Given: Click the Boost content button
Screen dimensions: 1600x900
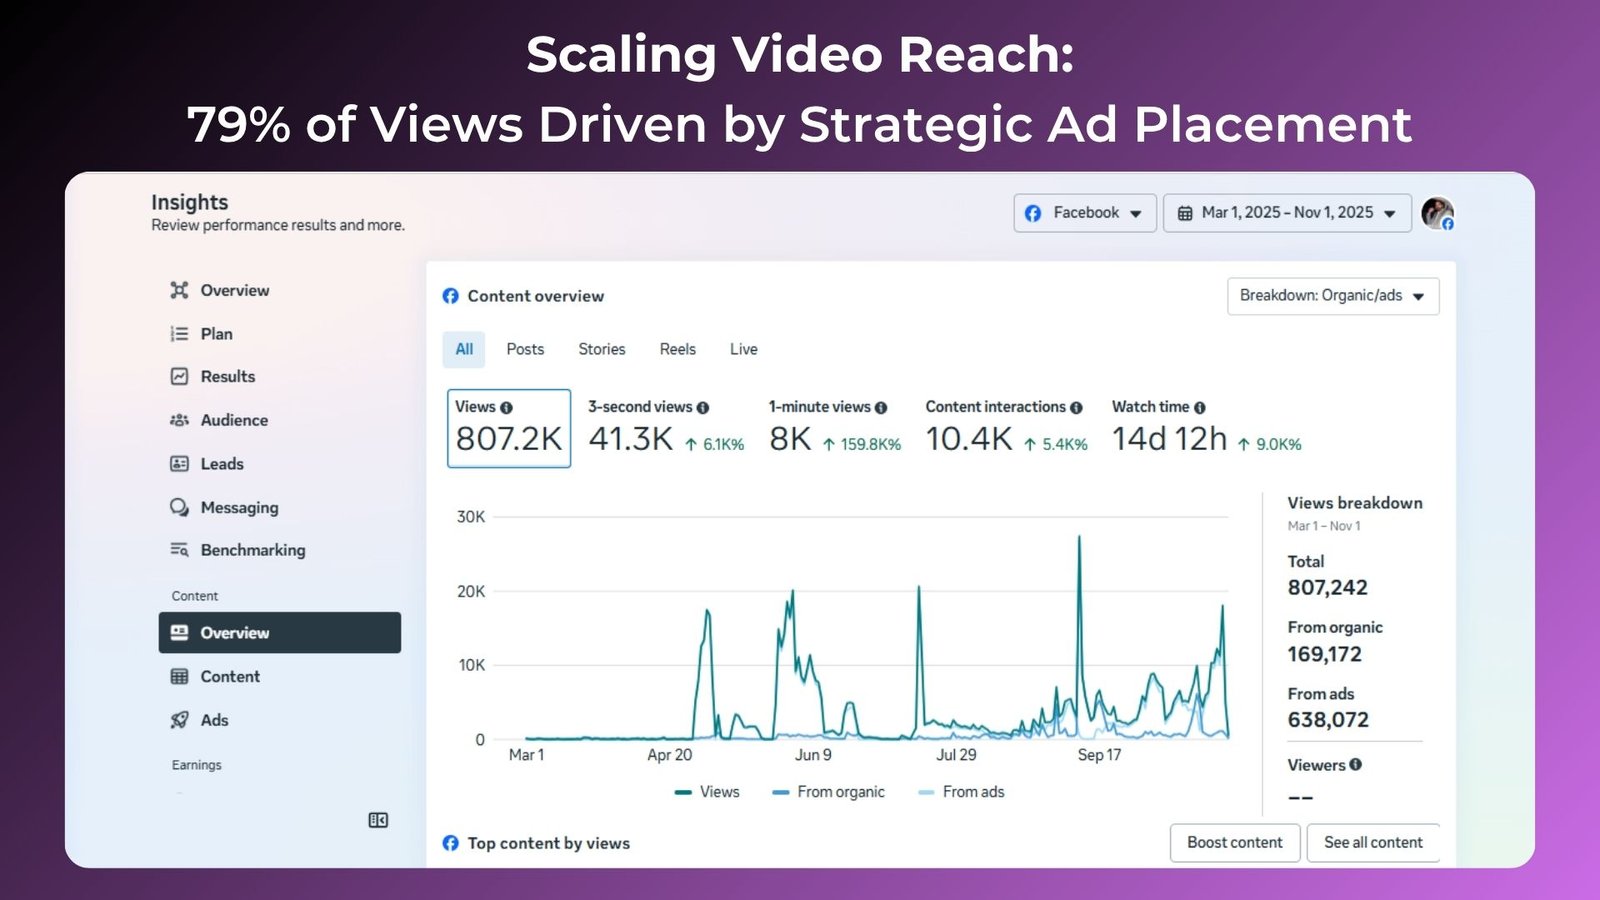Looking at the screenshot, I should 1234,843.
